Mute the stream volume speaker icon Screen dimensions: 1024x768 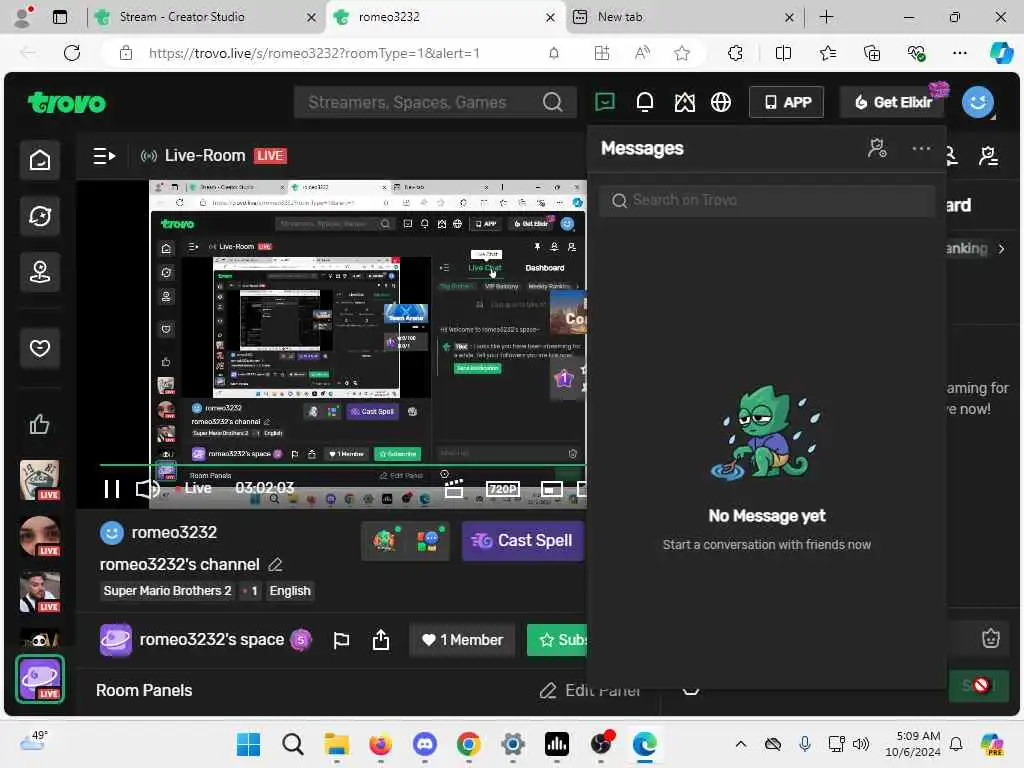(148, 488)
